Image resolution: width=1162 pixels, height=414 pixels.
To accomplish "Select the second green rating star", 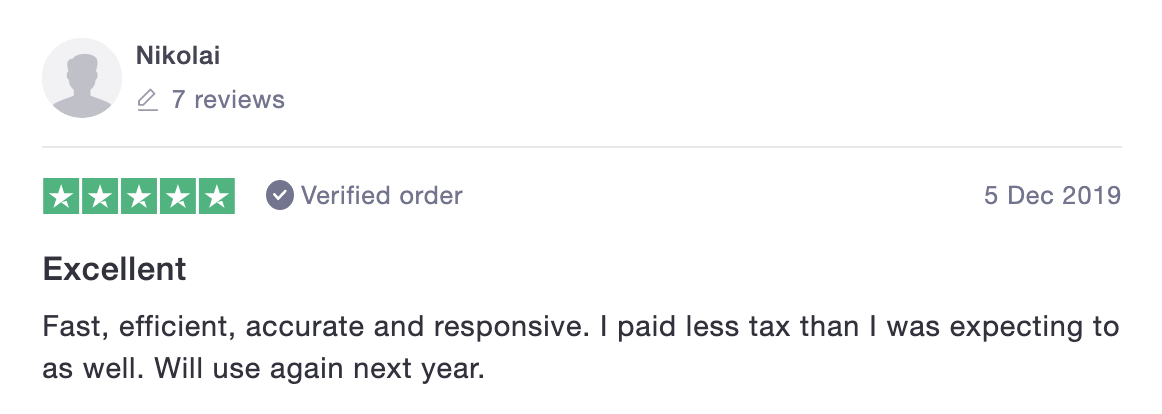I will [x=100, y=196].
